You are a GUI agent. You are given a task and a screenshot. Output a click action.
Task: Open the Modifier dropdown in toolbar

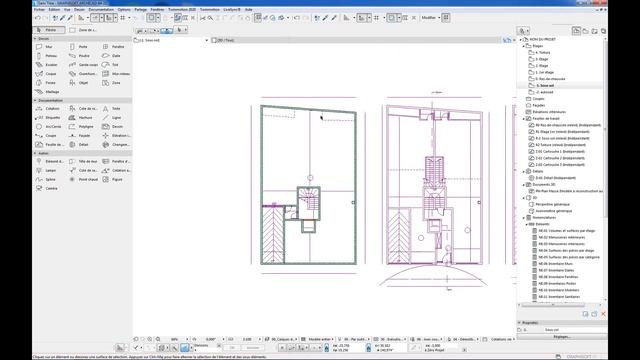click(431, 18)
